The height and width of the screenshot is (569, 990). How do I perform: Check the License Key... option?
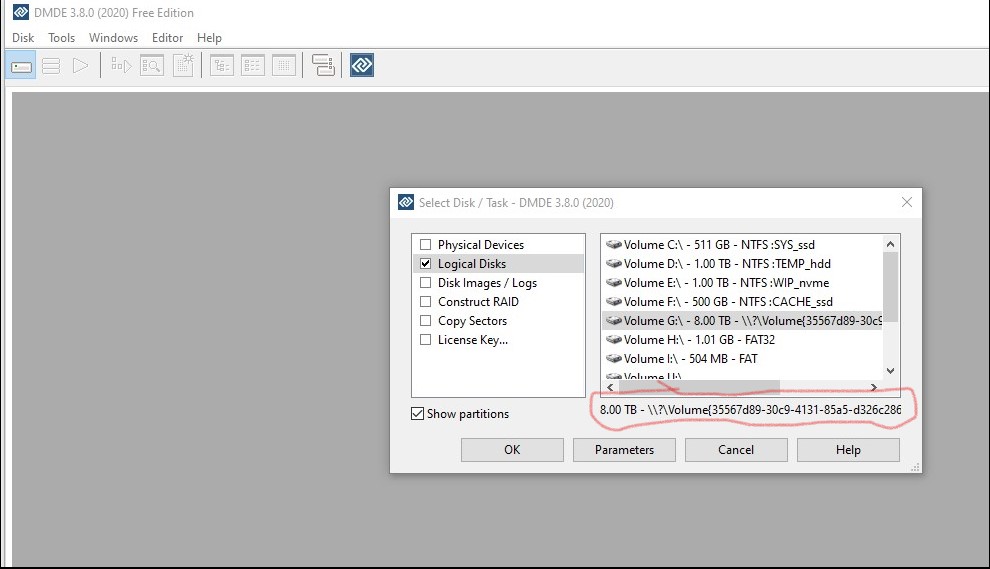[x=426, y=339]
